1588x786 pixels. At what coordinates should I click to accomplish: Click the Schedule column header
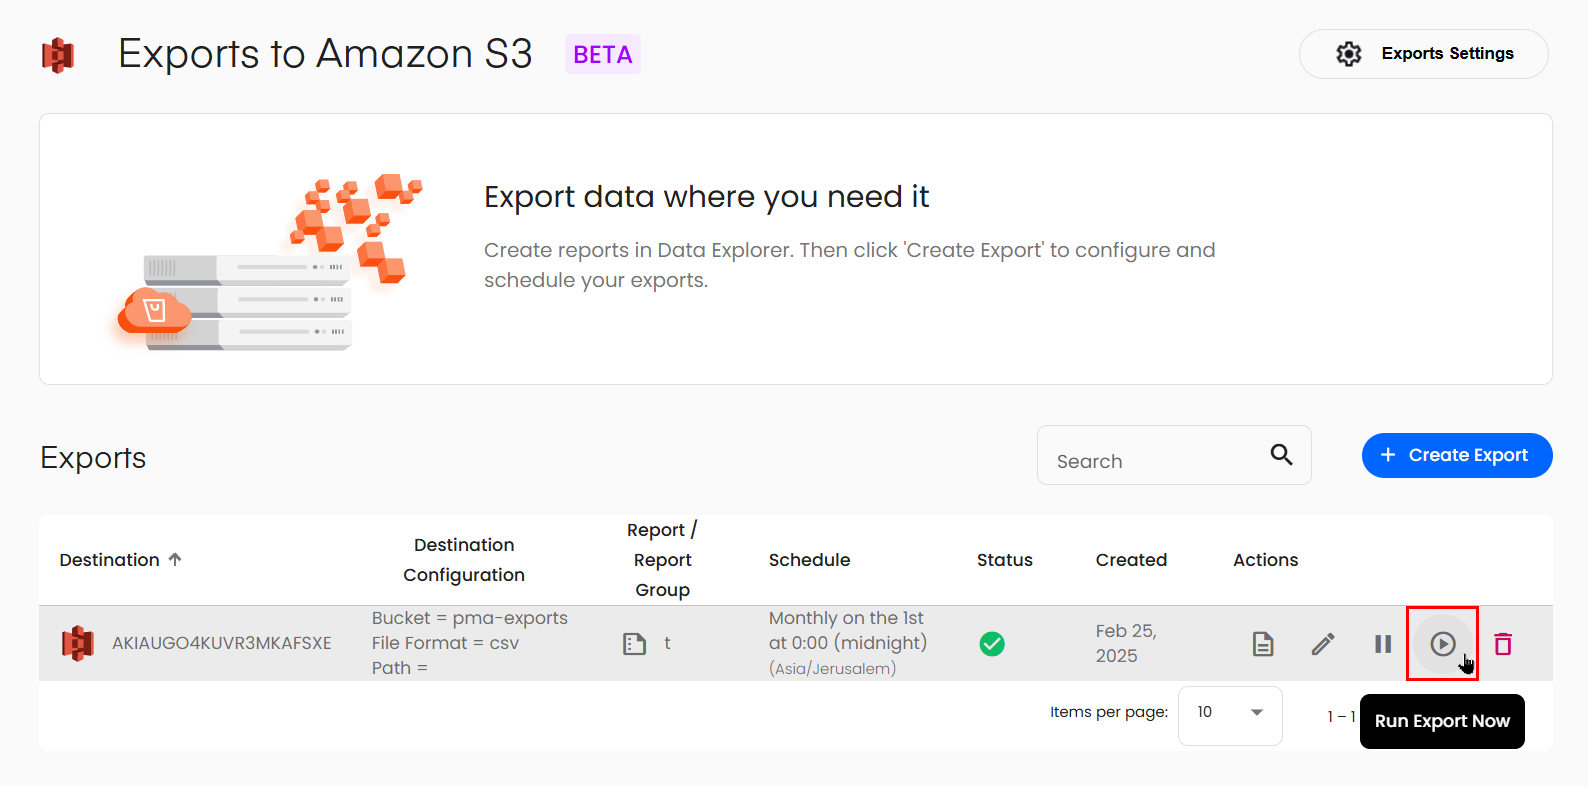(809, 560)
